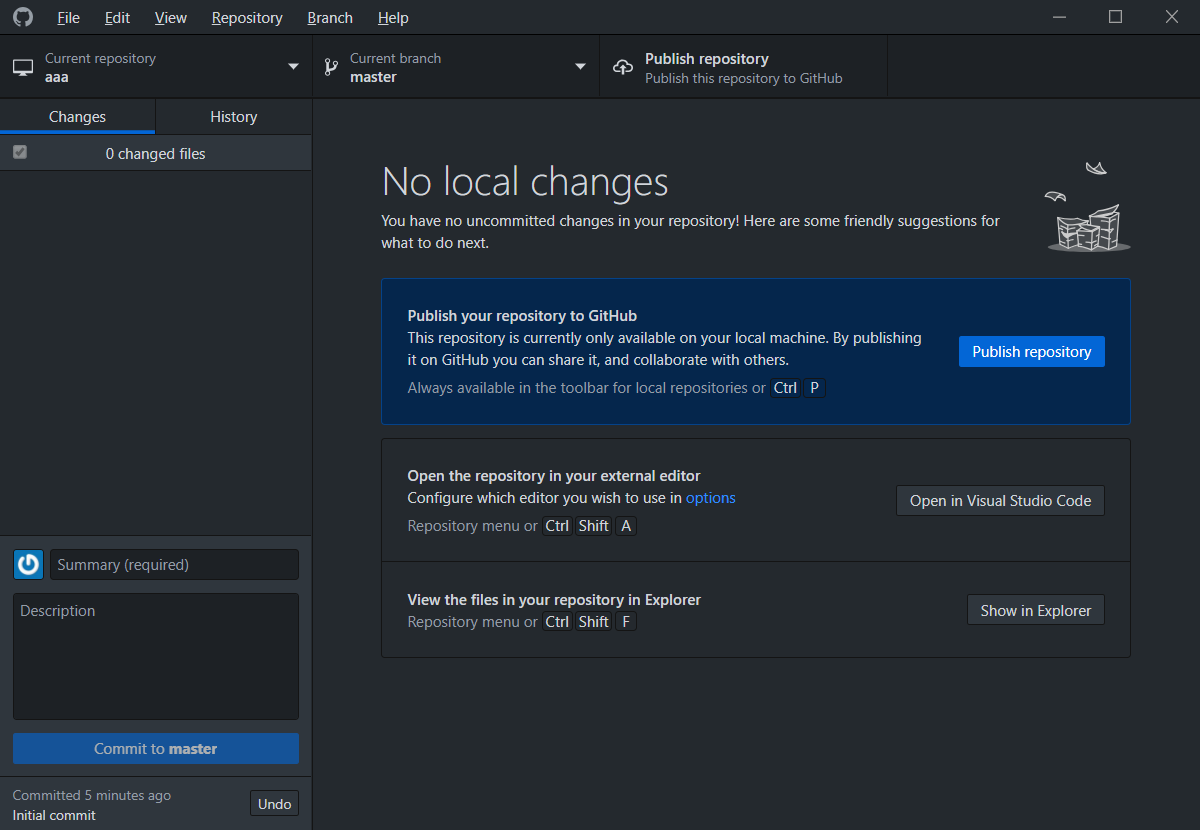Focus the Summary (required) field
This screenshot has width=1200, height=830.
click(174, 565)
